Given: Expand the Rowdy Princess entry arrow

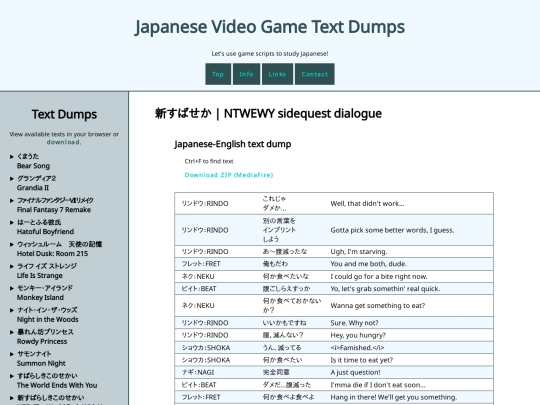Looking at the screenshot, I should 12,332.
